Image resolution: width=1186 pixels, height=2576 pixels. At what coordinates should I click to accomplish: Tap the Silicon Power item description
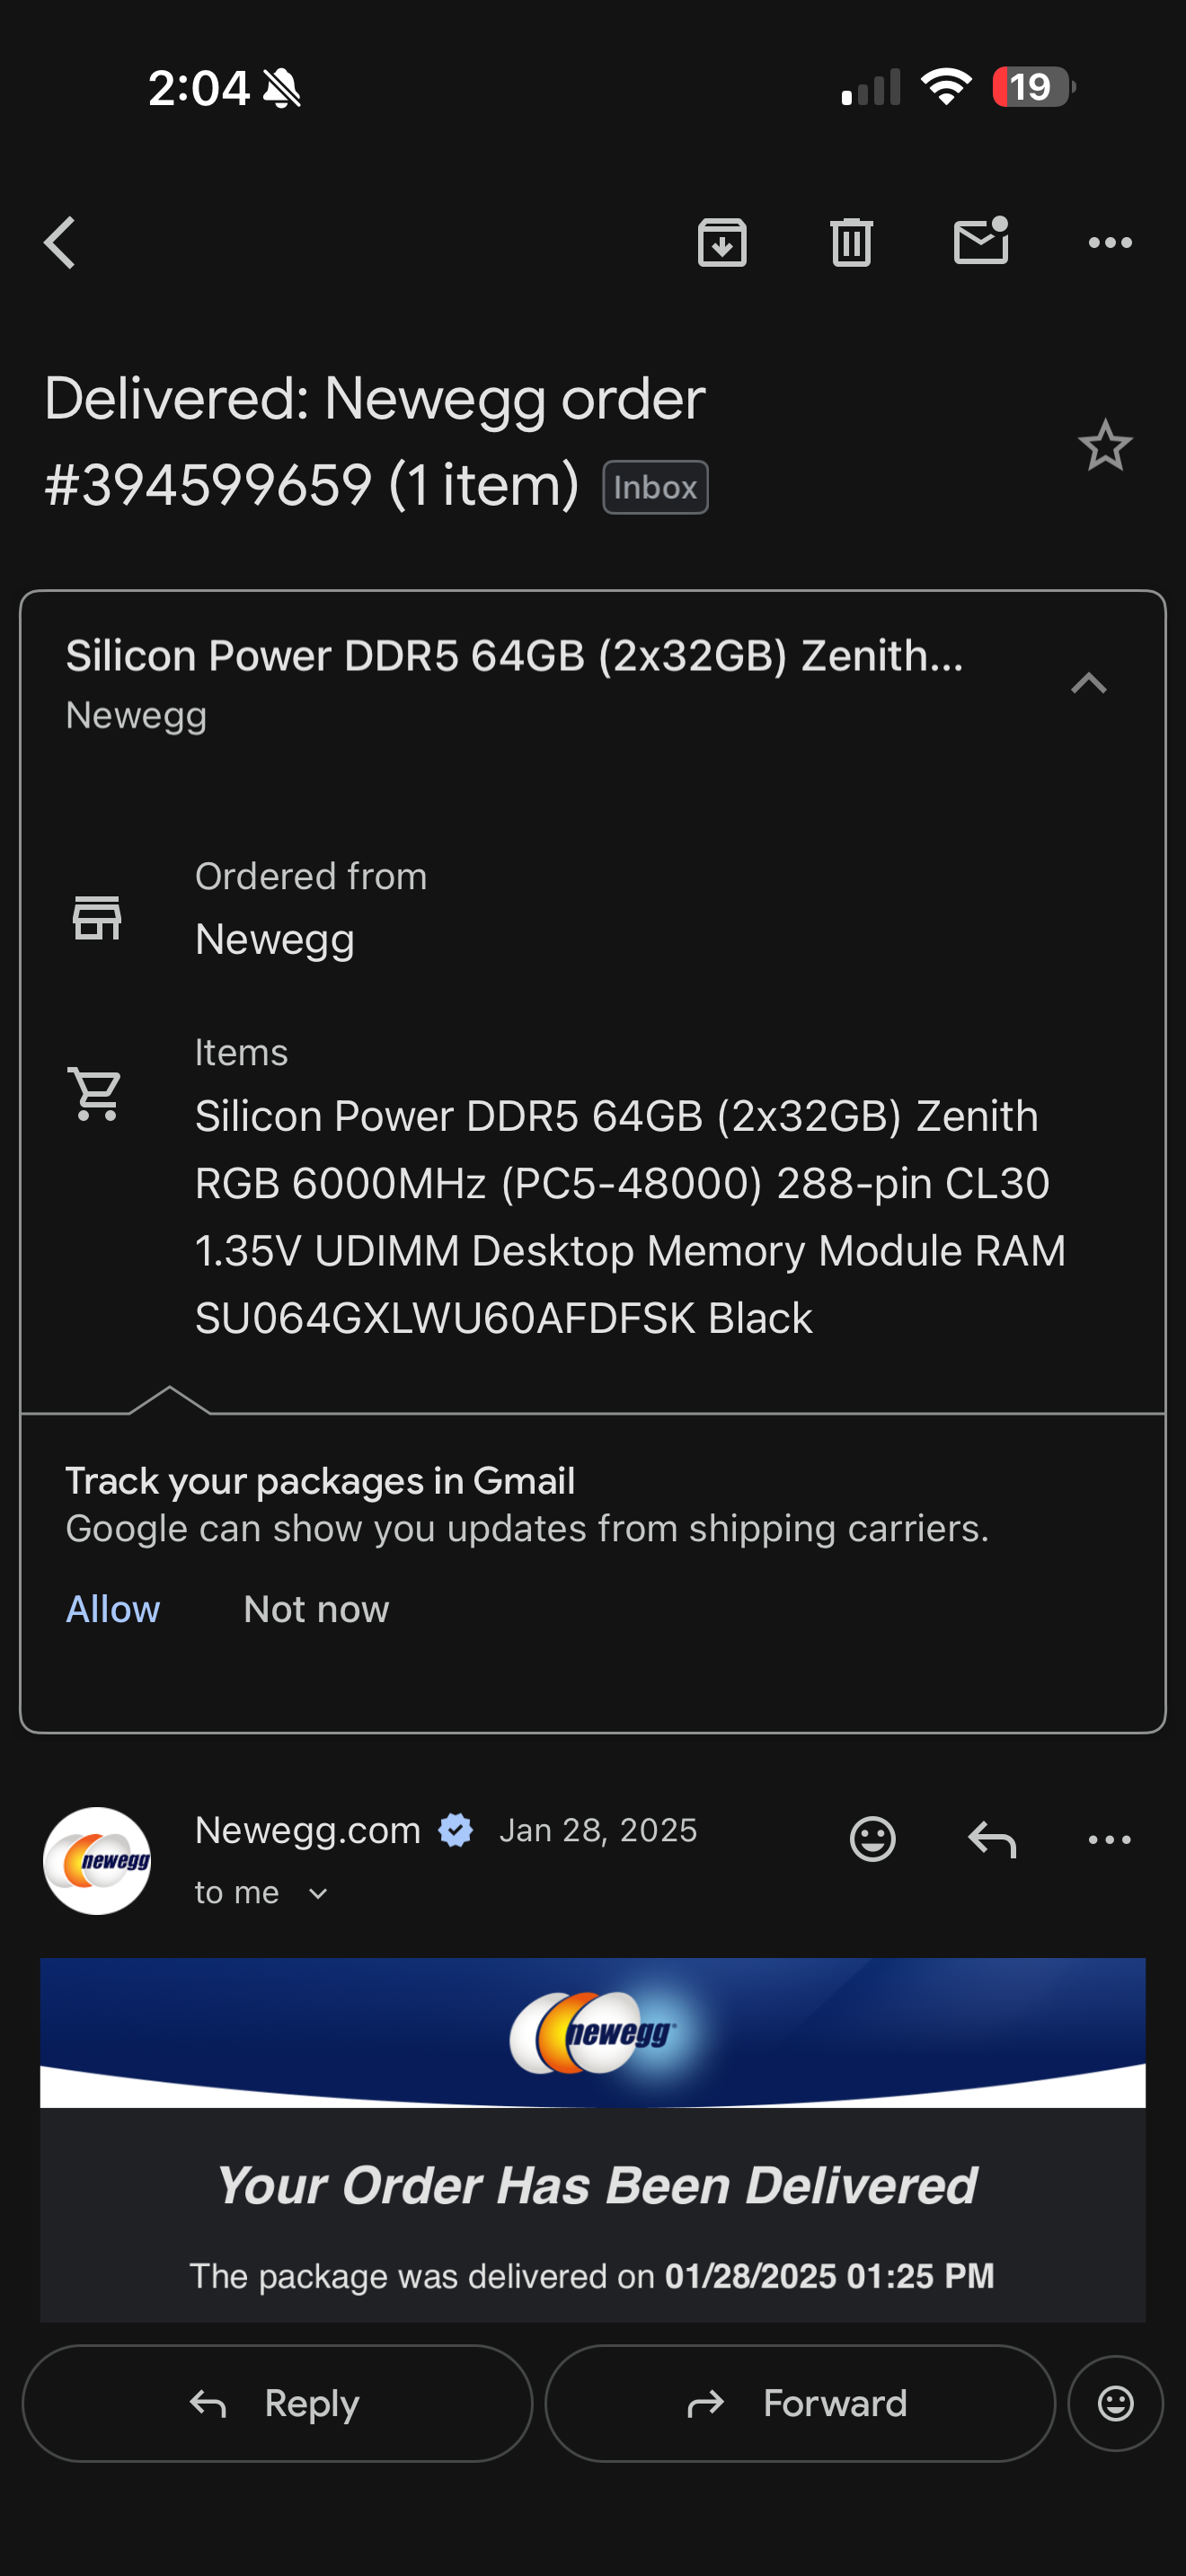630,1216
